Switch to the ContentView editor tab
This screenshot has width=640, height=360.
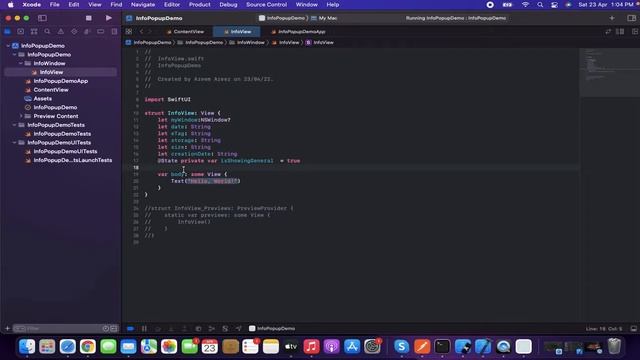pos(185,31)
